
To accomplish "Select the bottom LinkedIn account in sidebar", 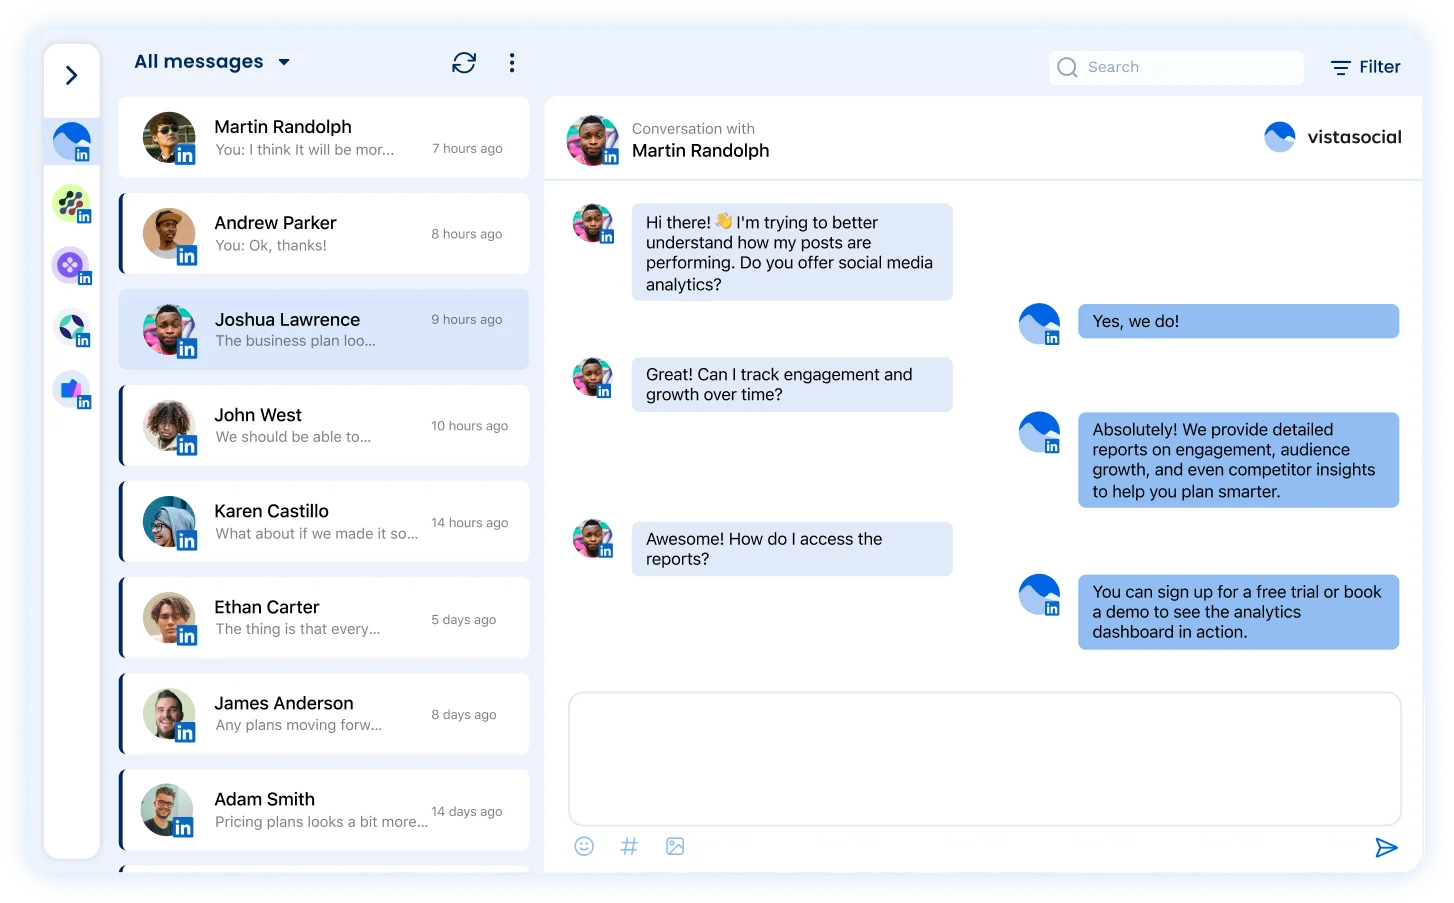I will 70,389.
